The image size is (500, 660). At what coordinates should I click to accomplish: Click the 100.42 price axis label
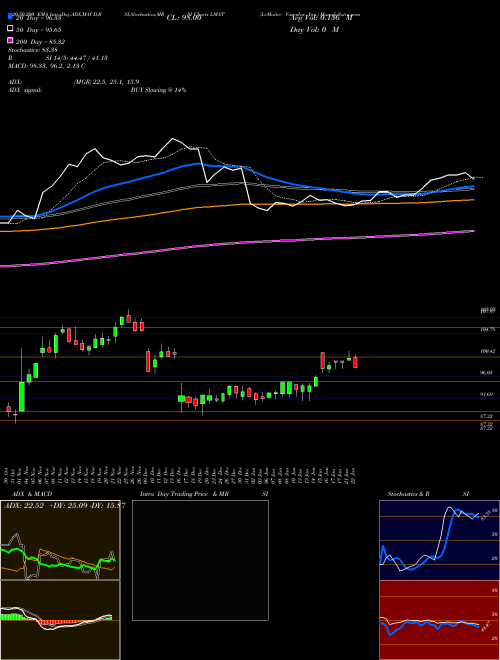coord(488,351)
